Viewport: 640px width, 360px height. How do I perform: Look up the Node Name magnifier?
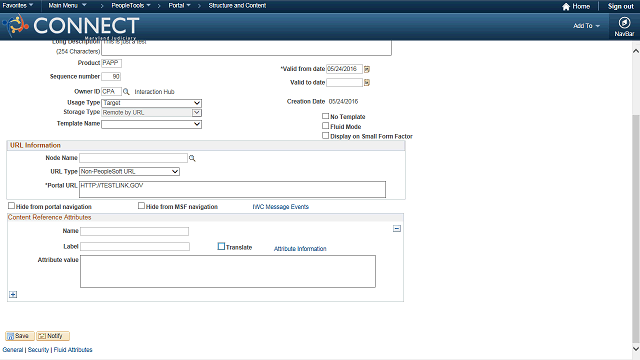click(192, 158)
